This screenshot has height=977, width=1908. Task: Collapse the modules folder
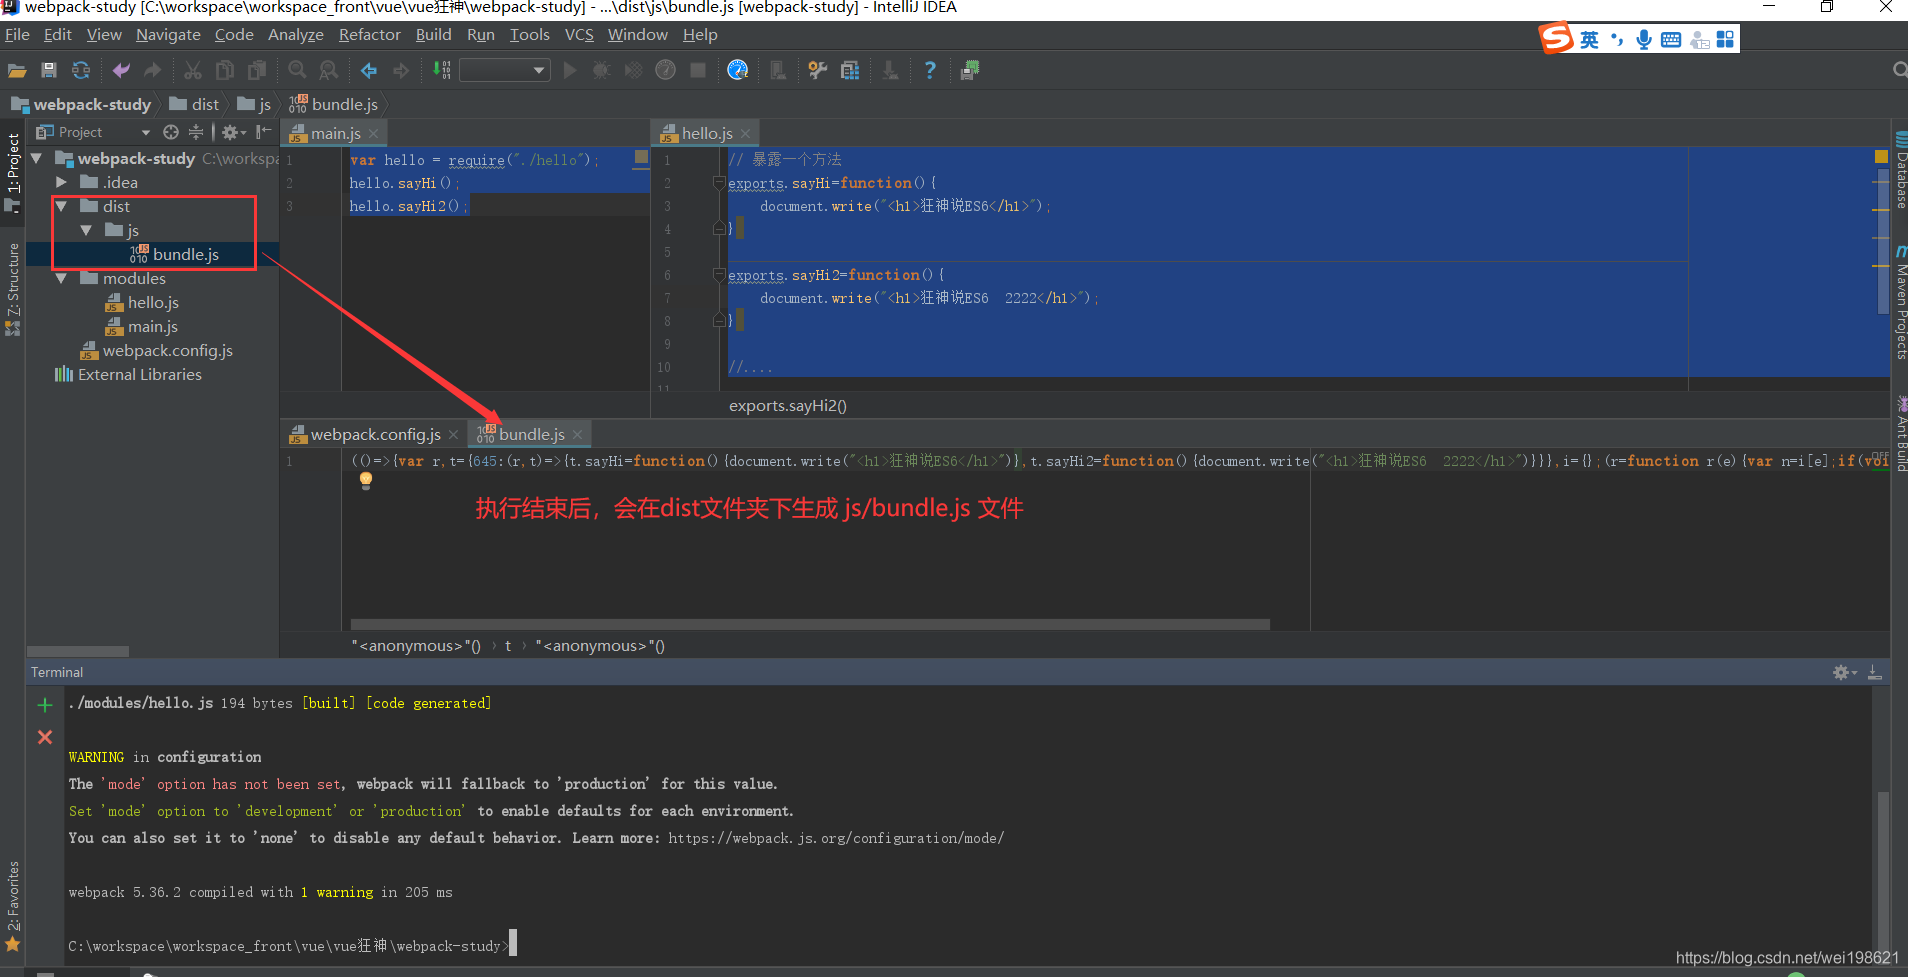62,278
